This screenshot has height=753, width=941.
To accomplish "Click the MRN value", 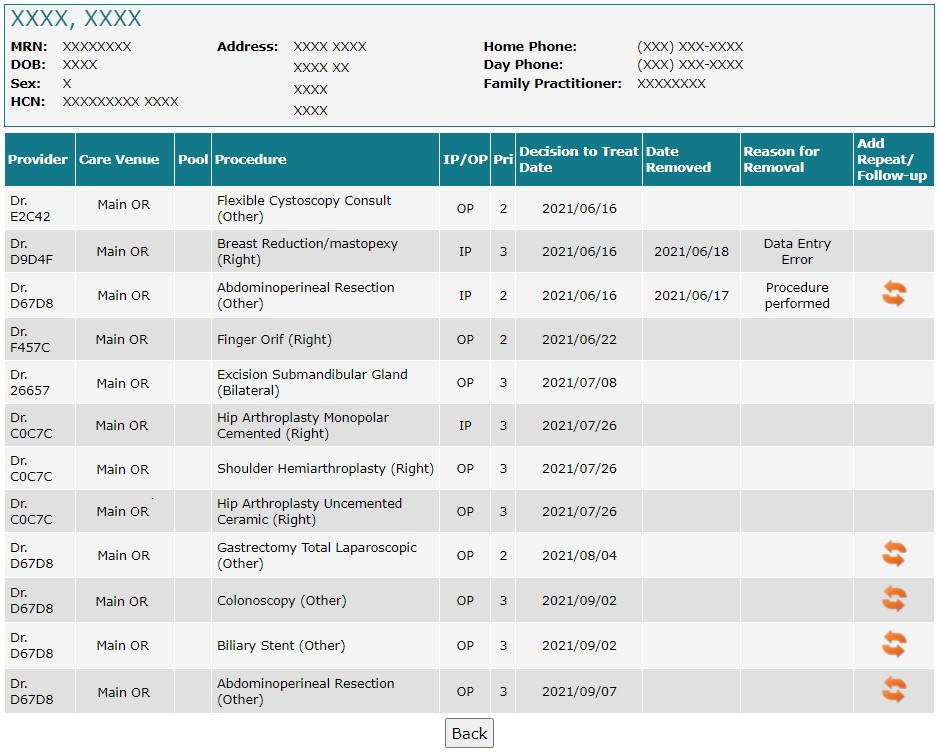I will tap(97, 46).
